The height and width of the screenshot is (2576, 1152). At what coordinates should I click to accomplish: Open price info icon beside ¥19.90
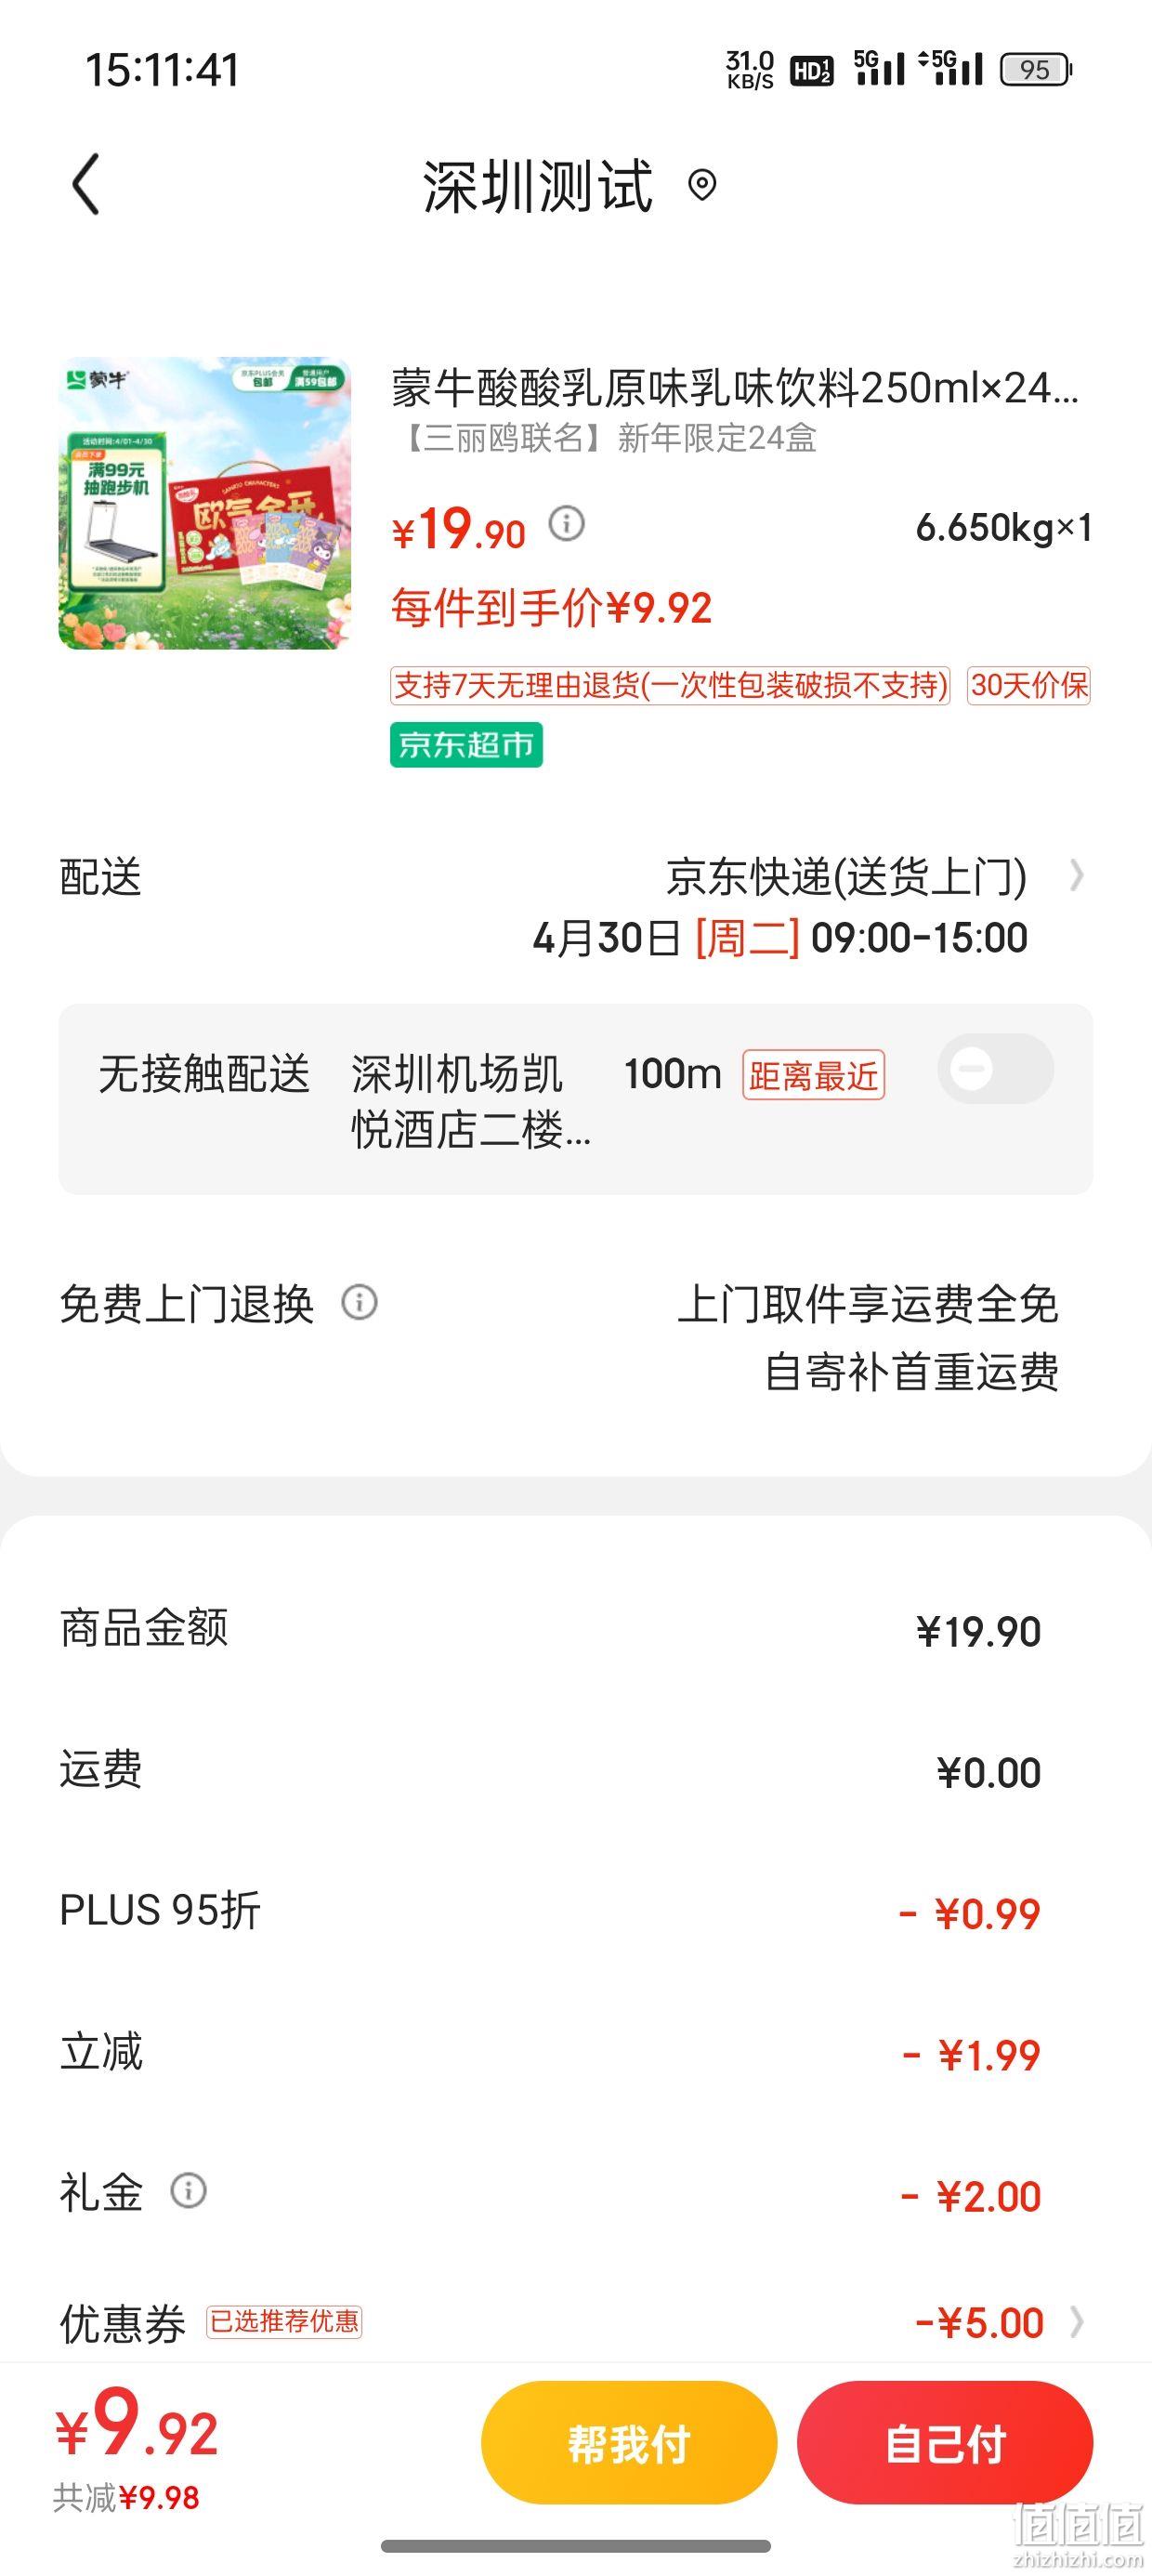[x=567, y=523]
